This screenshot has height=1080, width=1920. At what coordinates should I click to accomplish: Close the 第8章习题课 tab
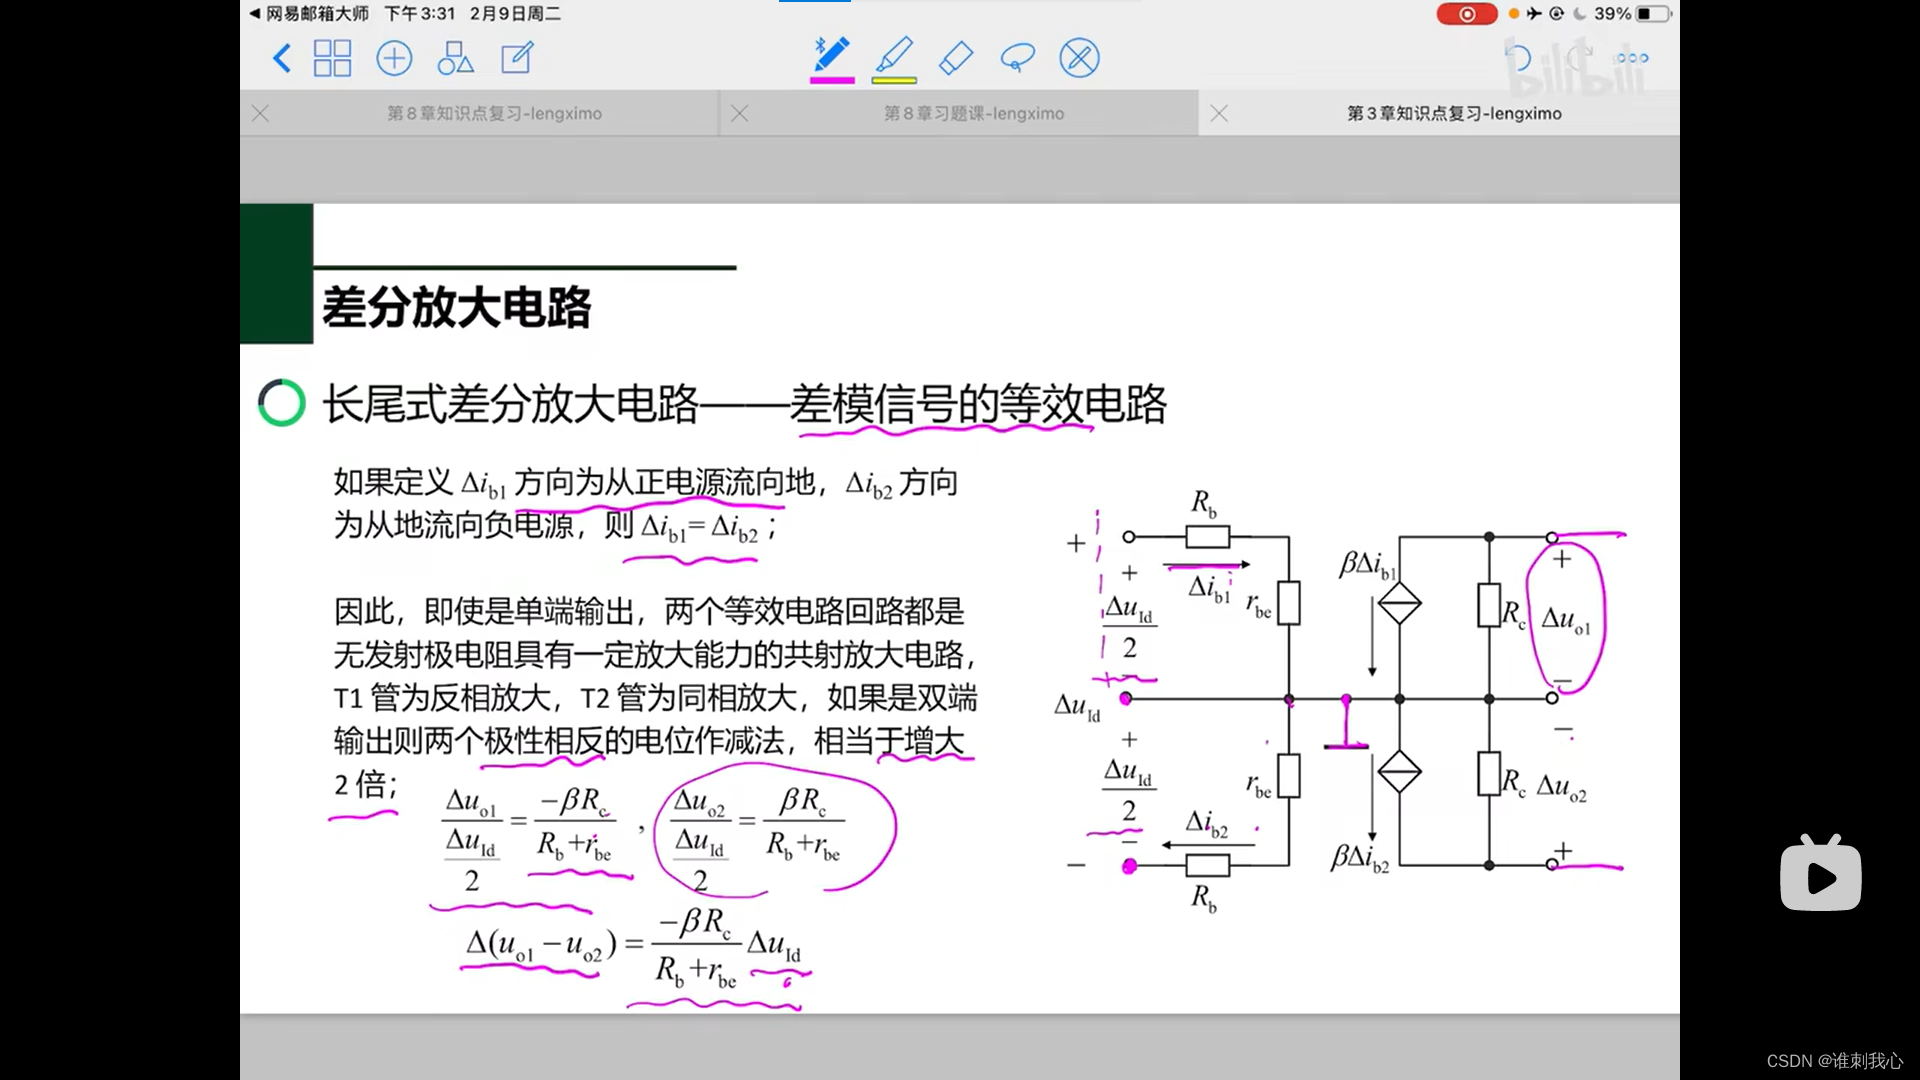740,114
